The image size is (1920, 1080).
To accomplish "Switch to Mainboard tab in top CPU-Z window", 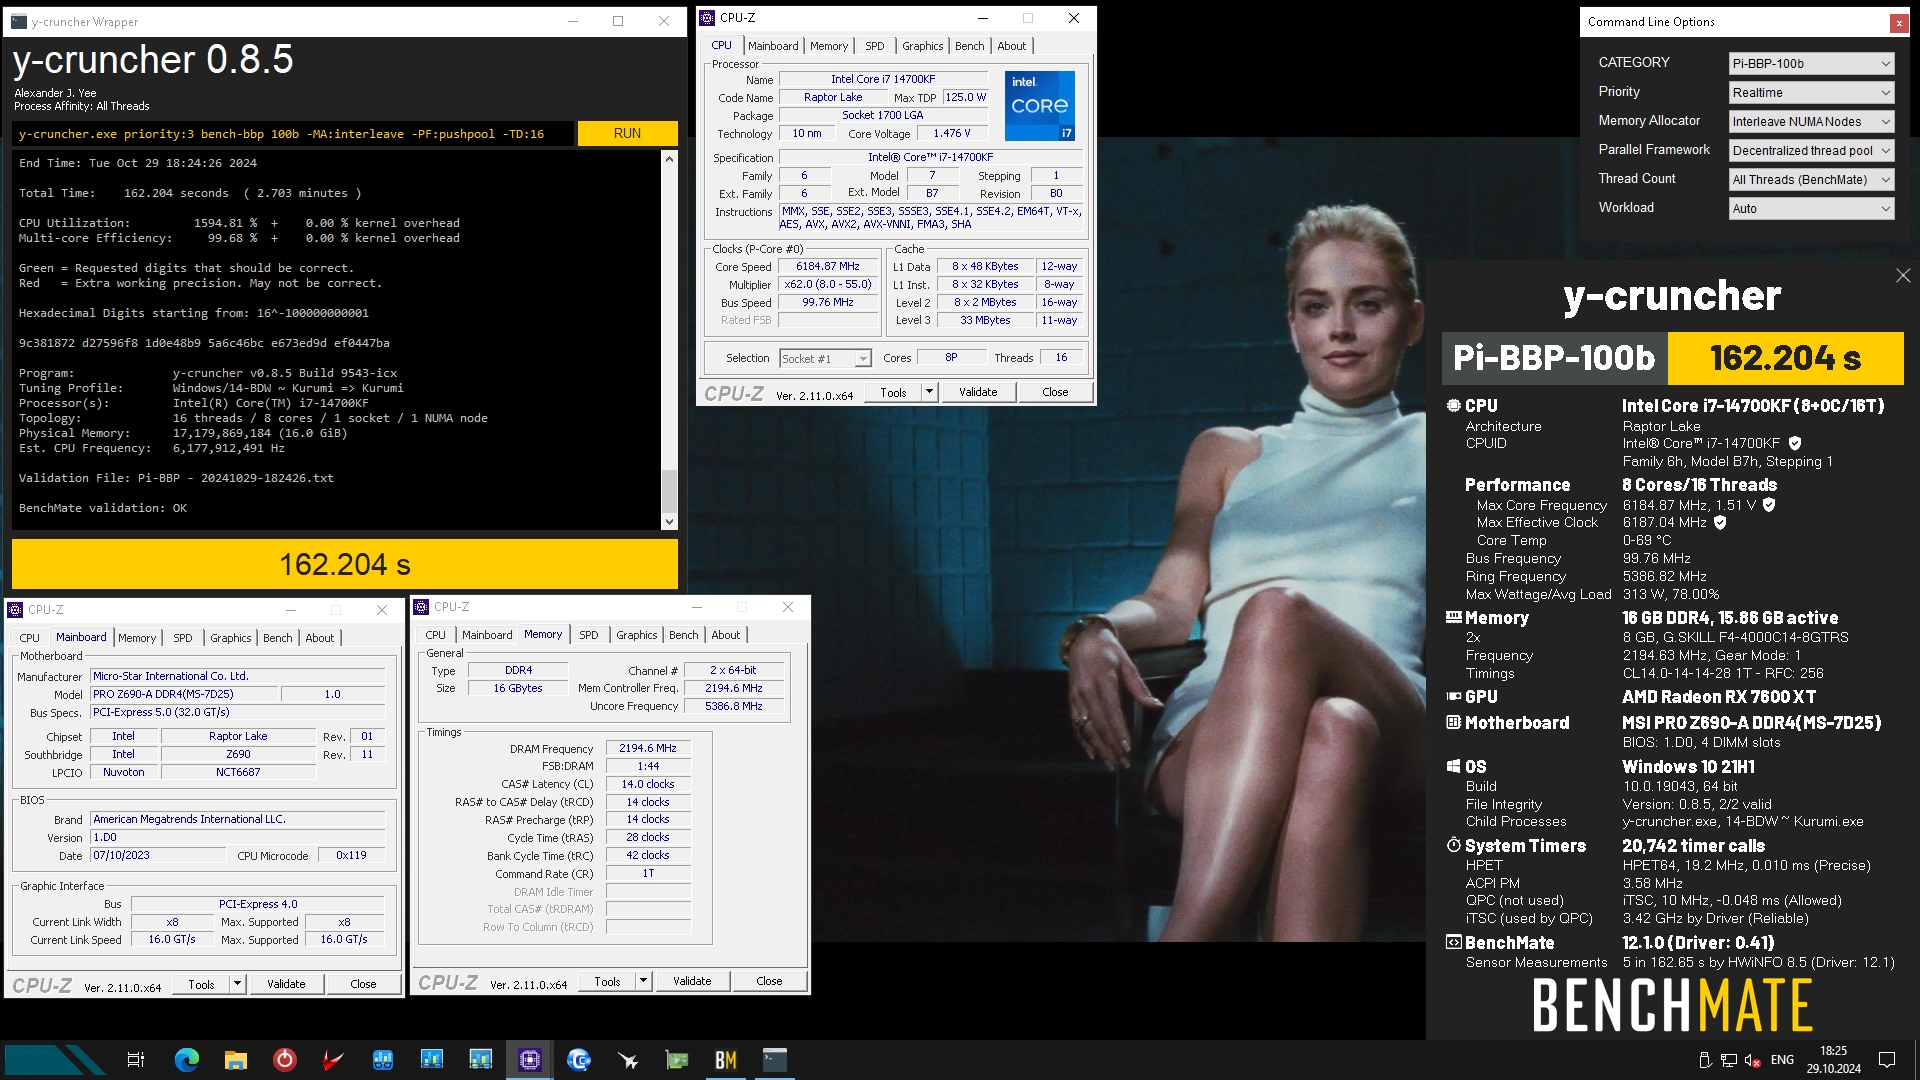I will click(x=773, y=46).
